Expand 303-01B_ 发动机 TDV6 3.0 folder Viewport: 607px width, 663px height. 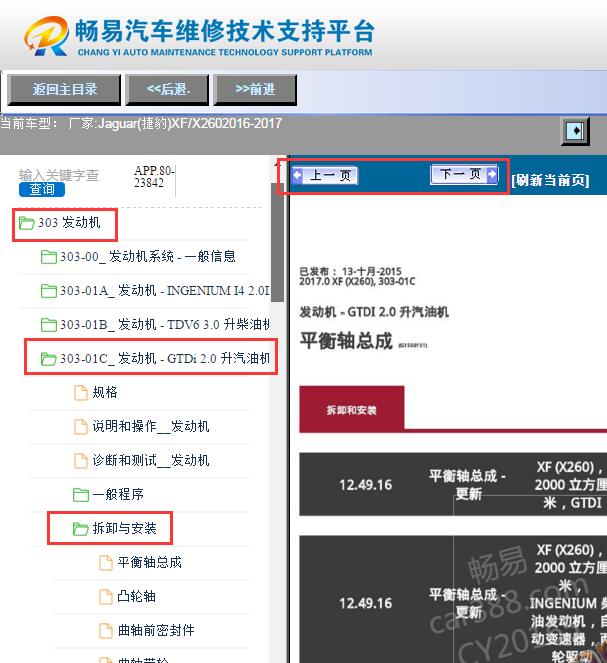tap(164, 324)
